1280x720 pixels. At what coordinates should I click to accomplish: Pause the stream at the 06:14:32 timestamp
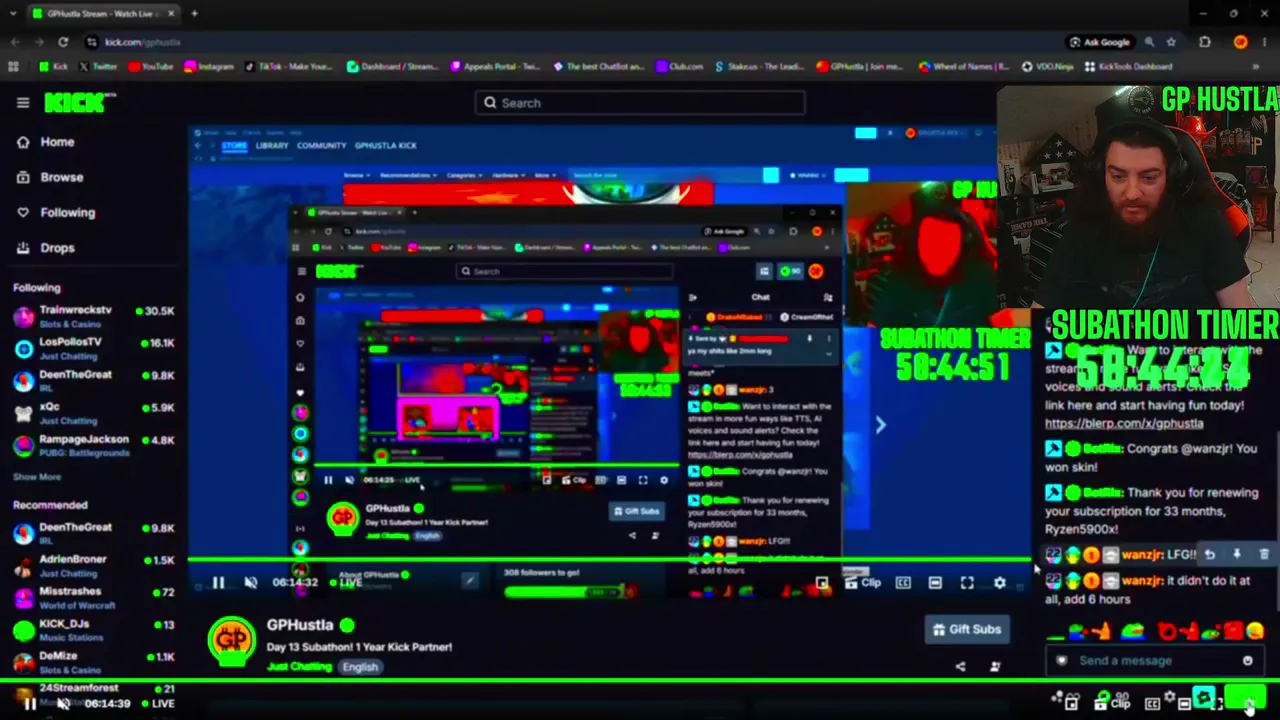[218, 583]
